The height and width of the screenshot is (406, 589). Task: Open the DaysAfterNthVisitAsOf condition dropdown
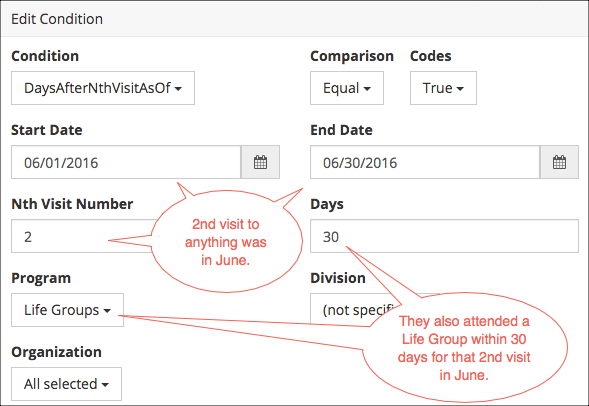tap(103, 88)
